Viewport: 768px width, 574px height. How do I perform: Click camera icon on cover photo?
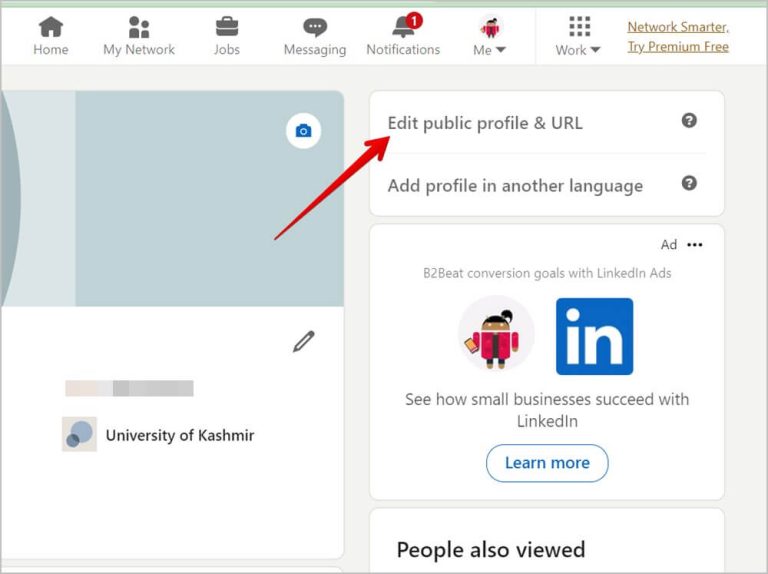tap(304, 131)
